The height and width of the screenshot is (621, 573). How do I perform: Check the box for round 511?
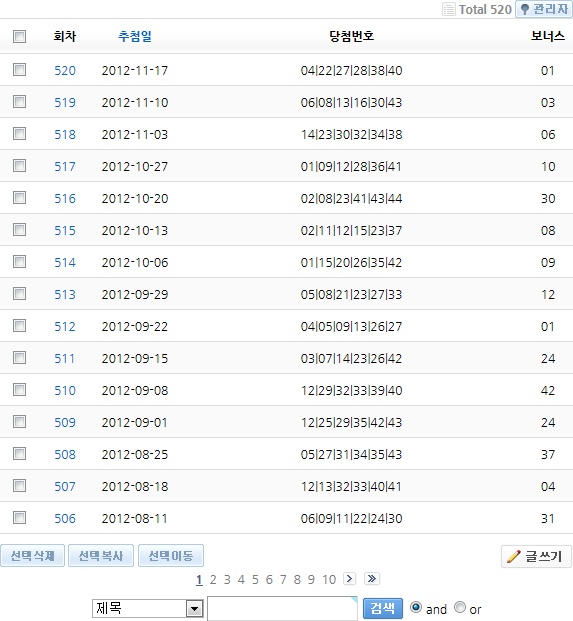[19, 358]
